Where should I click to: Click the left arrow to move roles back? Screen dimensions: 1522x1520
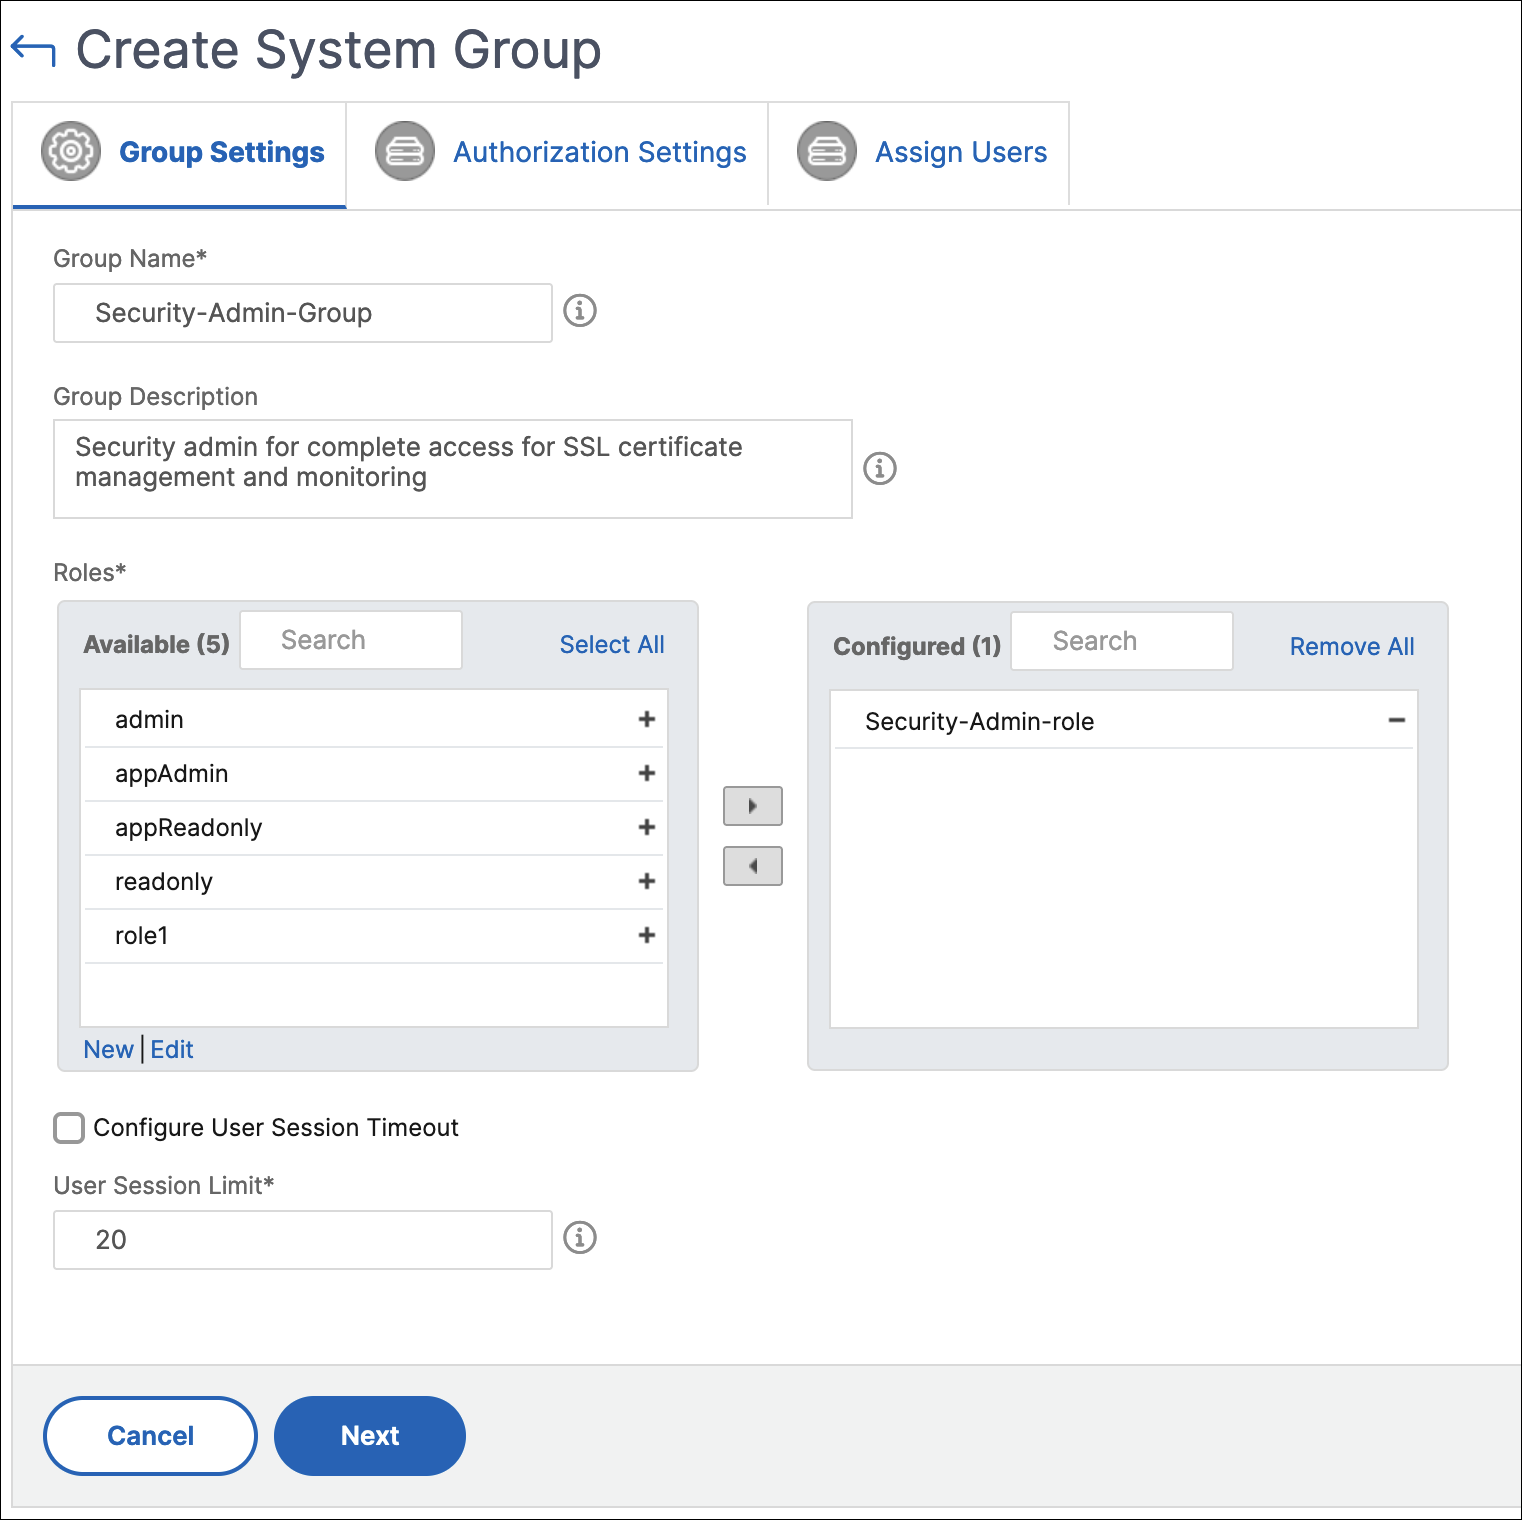[x=753, y=866]
